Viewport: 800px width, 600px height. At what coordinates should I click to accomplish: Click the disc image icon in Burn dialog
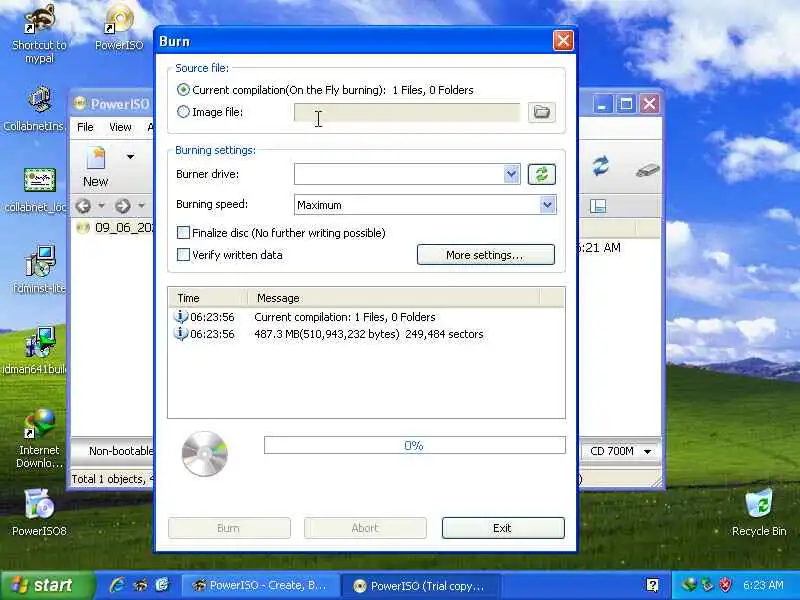pos(205,453)
